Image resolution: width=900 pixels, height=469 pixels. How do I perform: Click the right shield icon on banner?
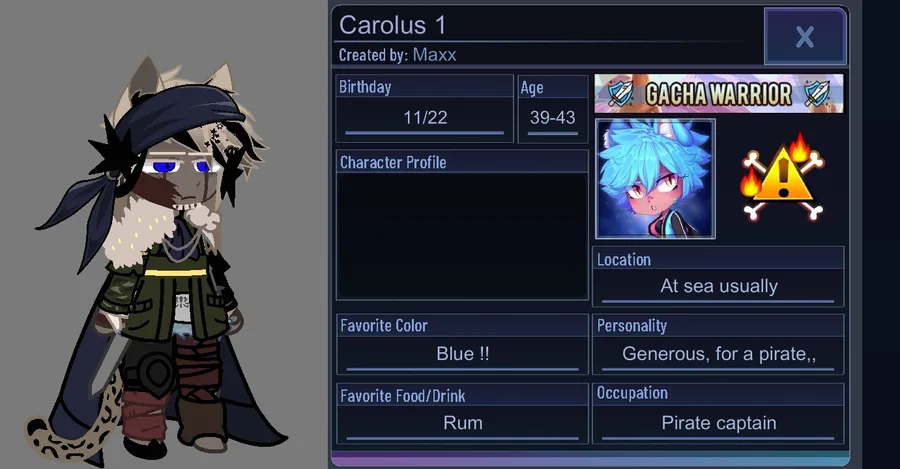816,94
